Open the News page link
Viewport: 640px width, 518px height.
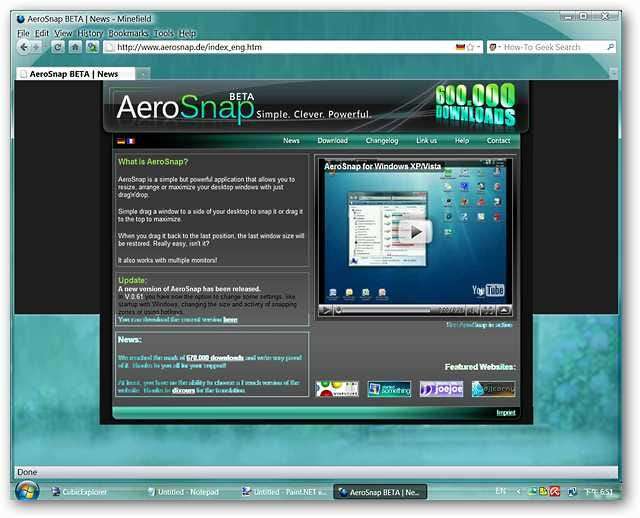point(291,140)
